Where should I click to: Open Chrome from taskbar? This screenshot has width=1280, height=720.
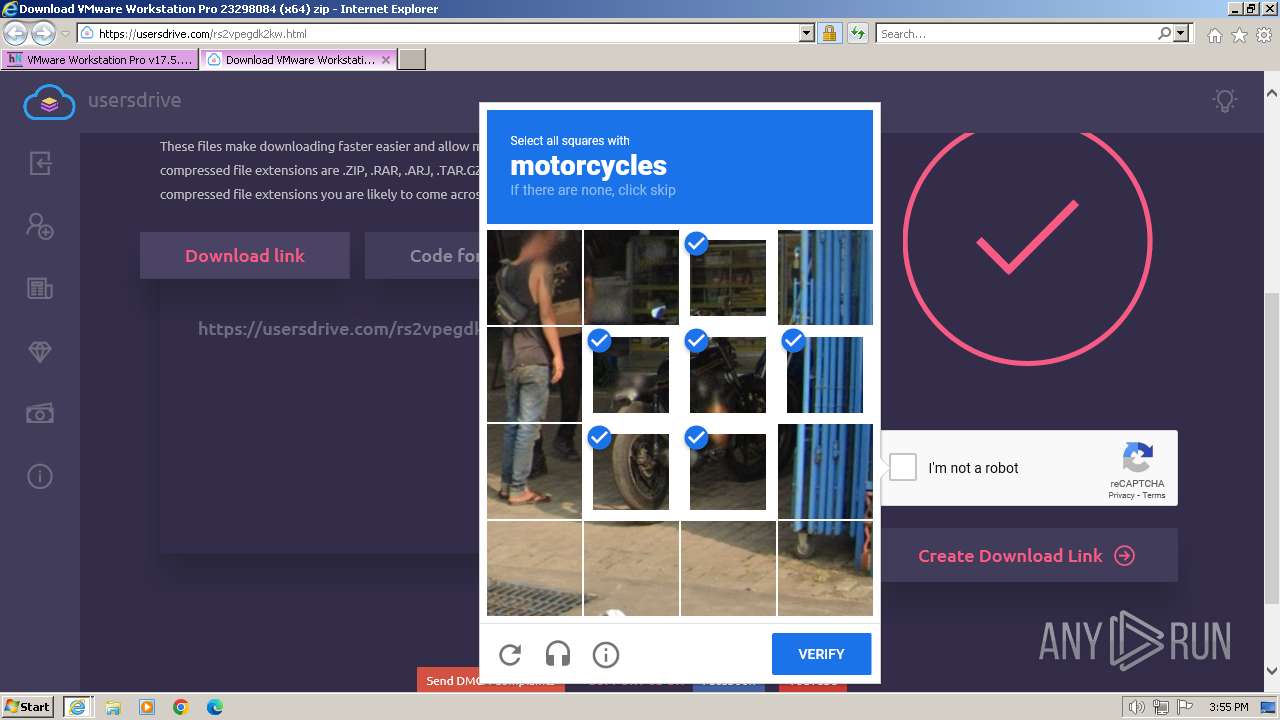181,707
